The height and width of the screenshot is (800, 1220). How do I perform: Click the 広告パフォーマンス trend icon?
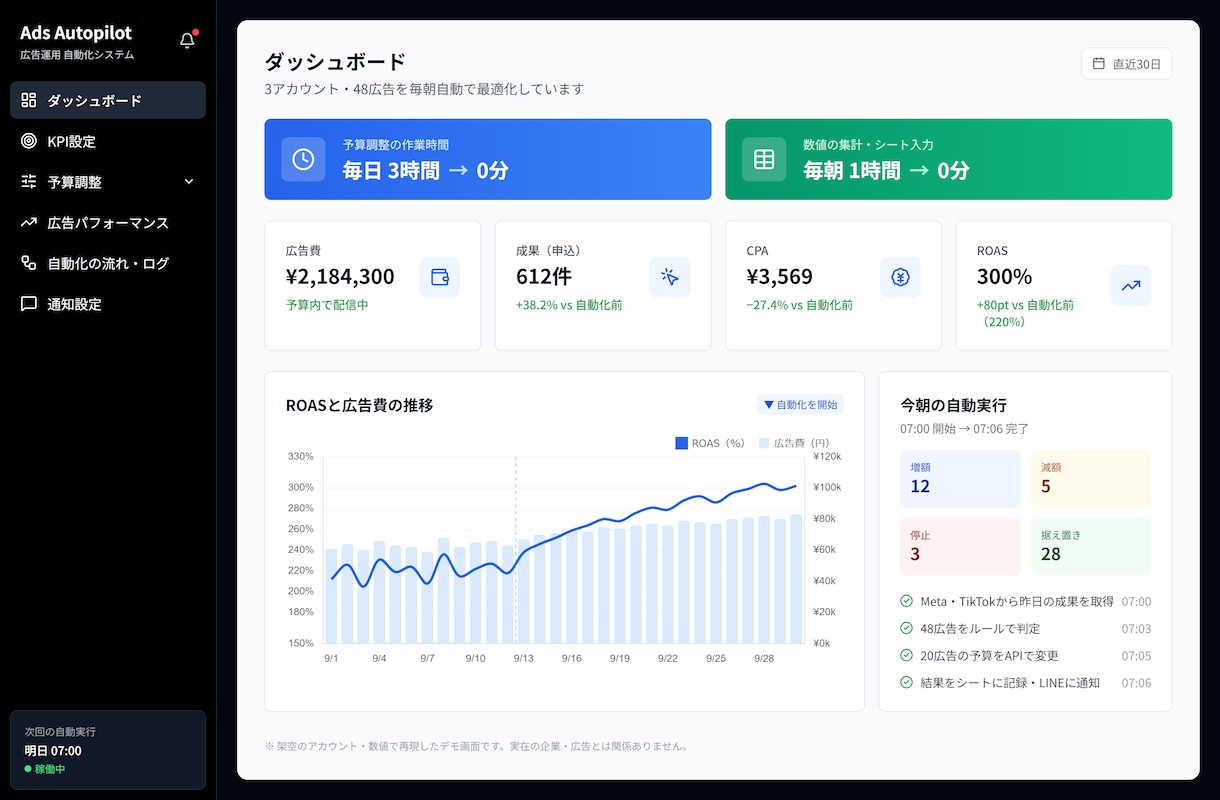click(28, 222)
